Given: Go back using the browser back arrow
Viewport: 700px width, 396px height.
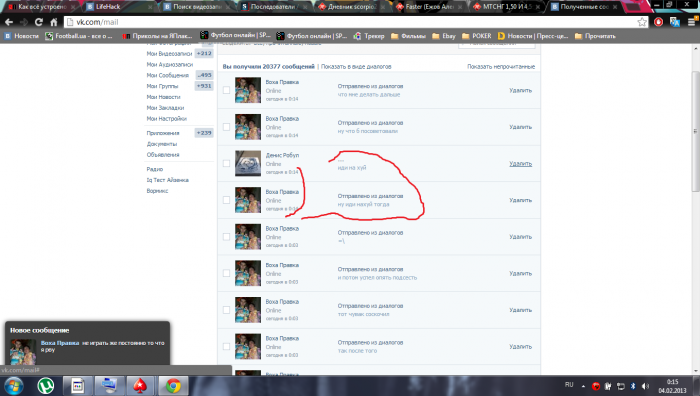Looking at the screenshot, I should [x=9, y=22].
